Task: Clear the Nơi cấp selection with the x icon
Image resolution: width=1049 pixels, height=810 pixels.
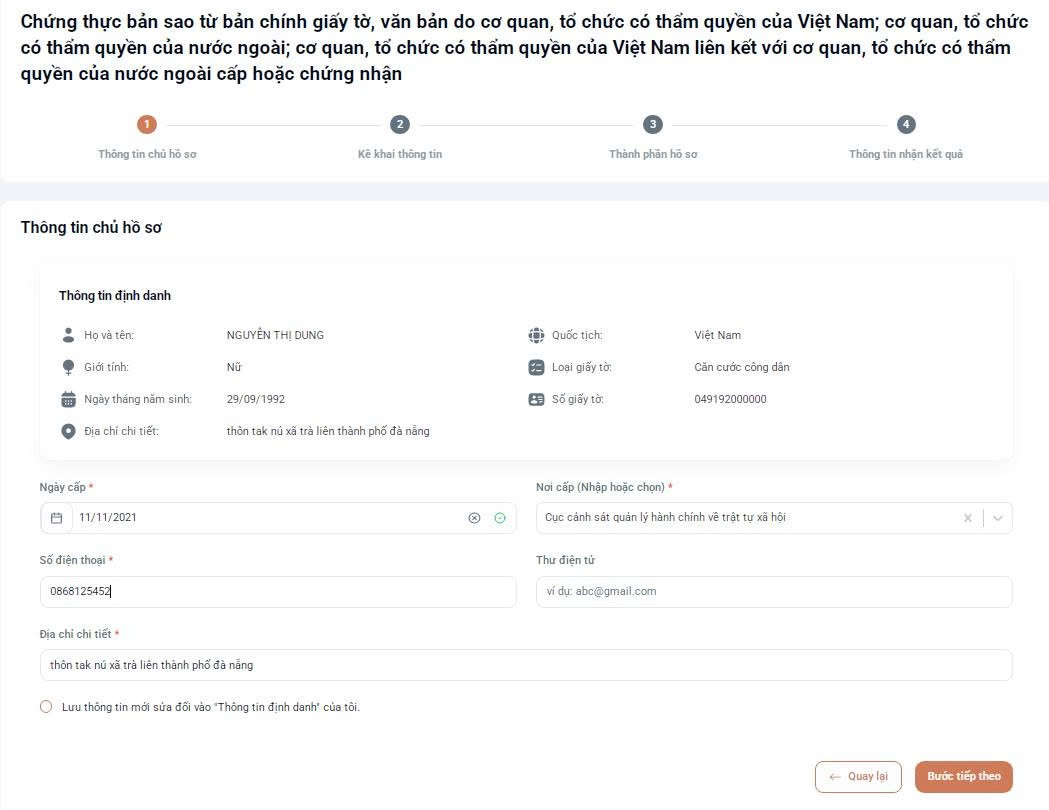Action: 967,518
